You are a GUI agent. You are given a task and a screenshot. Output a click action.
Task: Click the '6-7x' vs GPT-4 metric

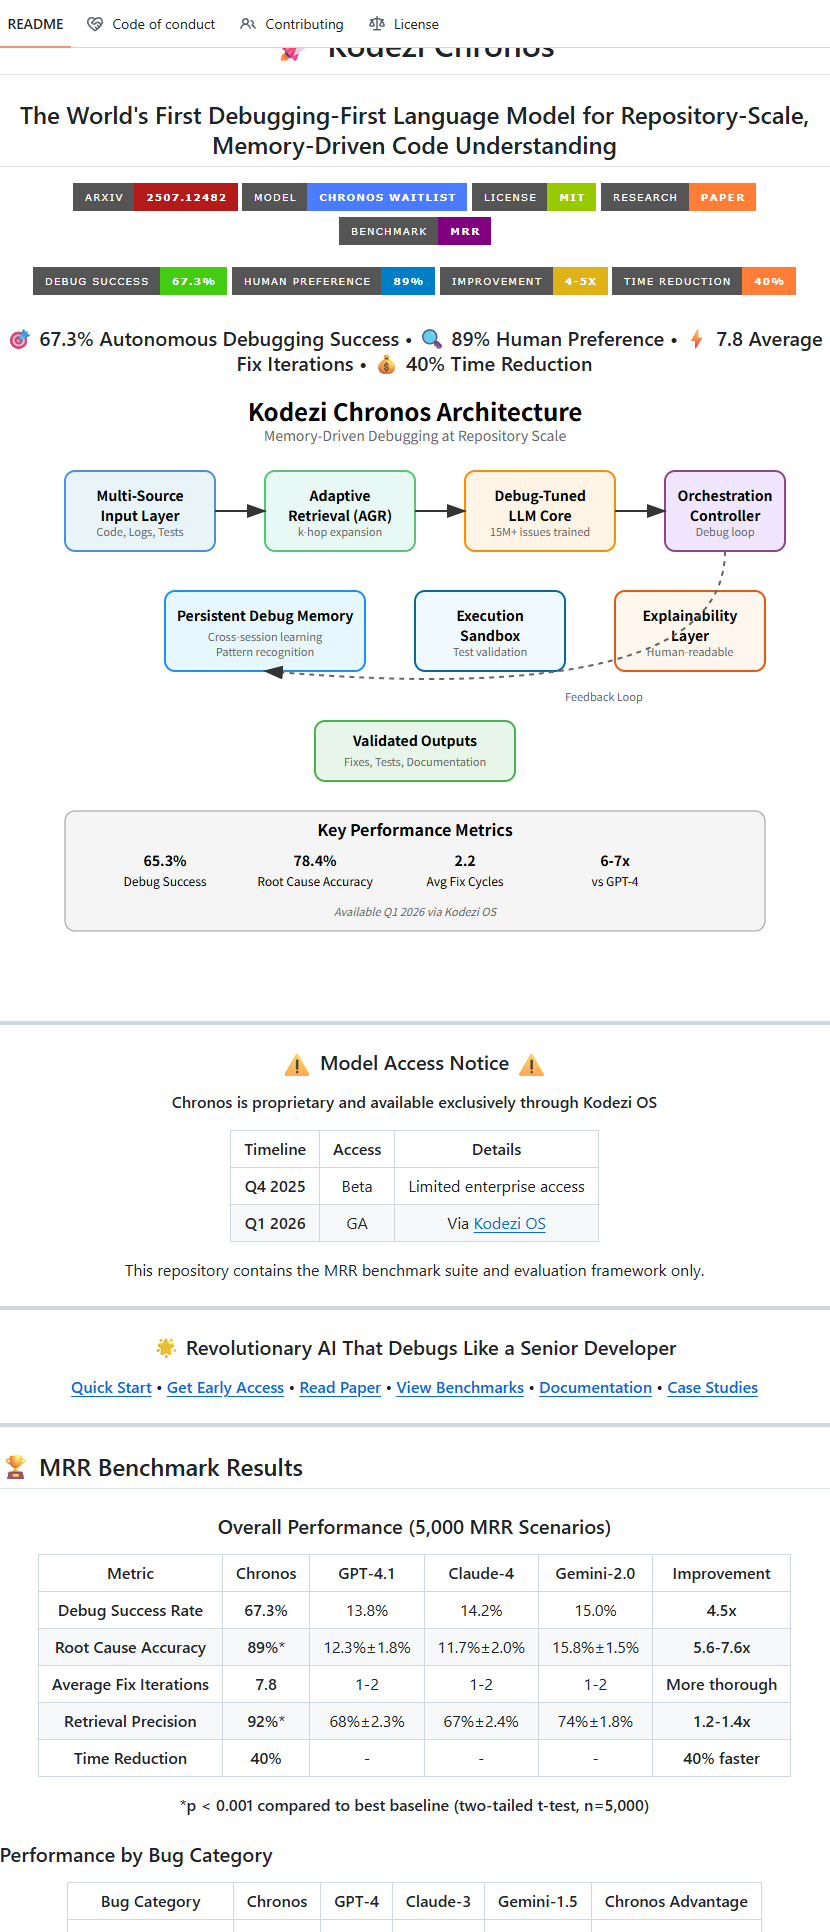pyautogui.click(x=615, y=861)
